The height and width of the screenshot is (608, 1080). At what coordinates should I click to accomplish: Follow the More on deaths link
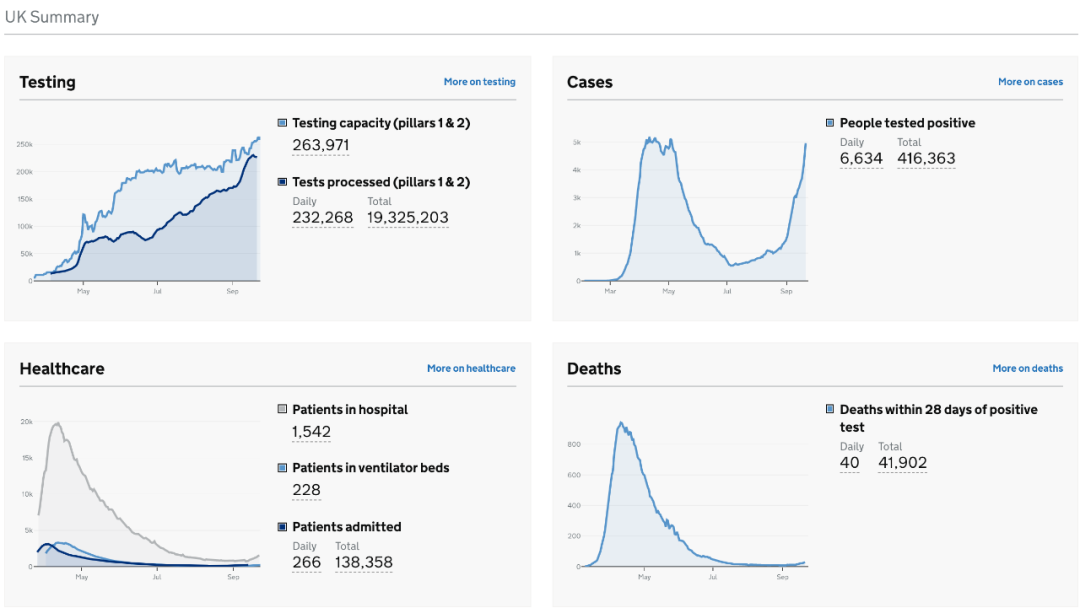pos(1027,368)
